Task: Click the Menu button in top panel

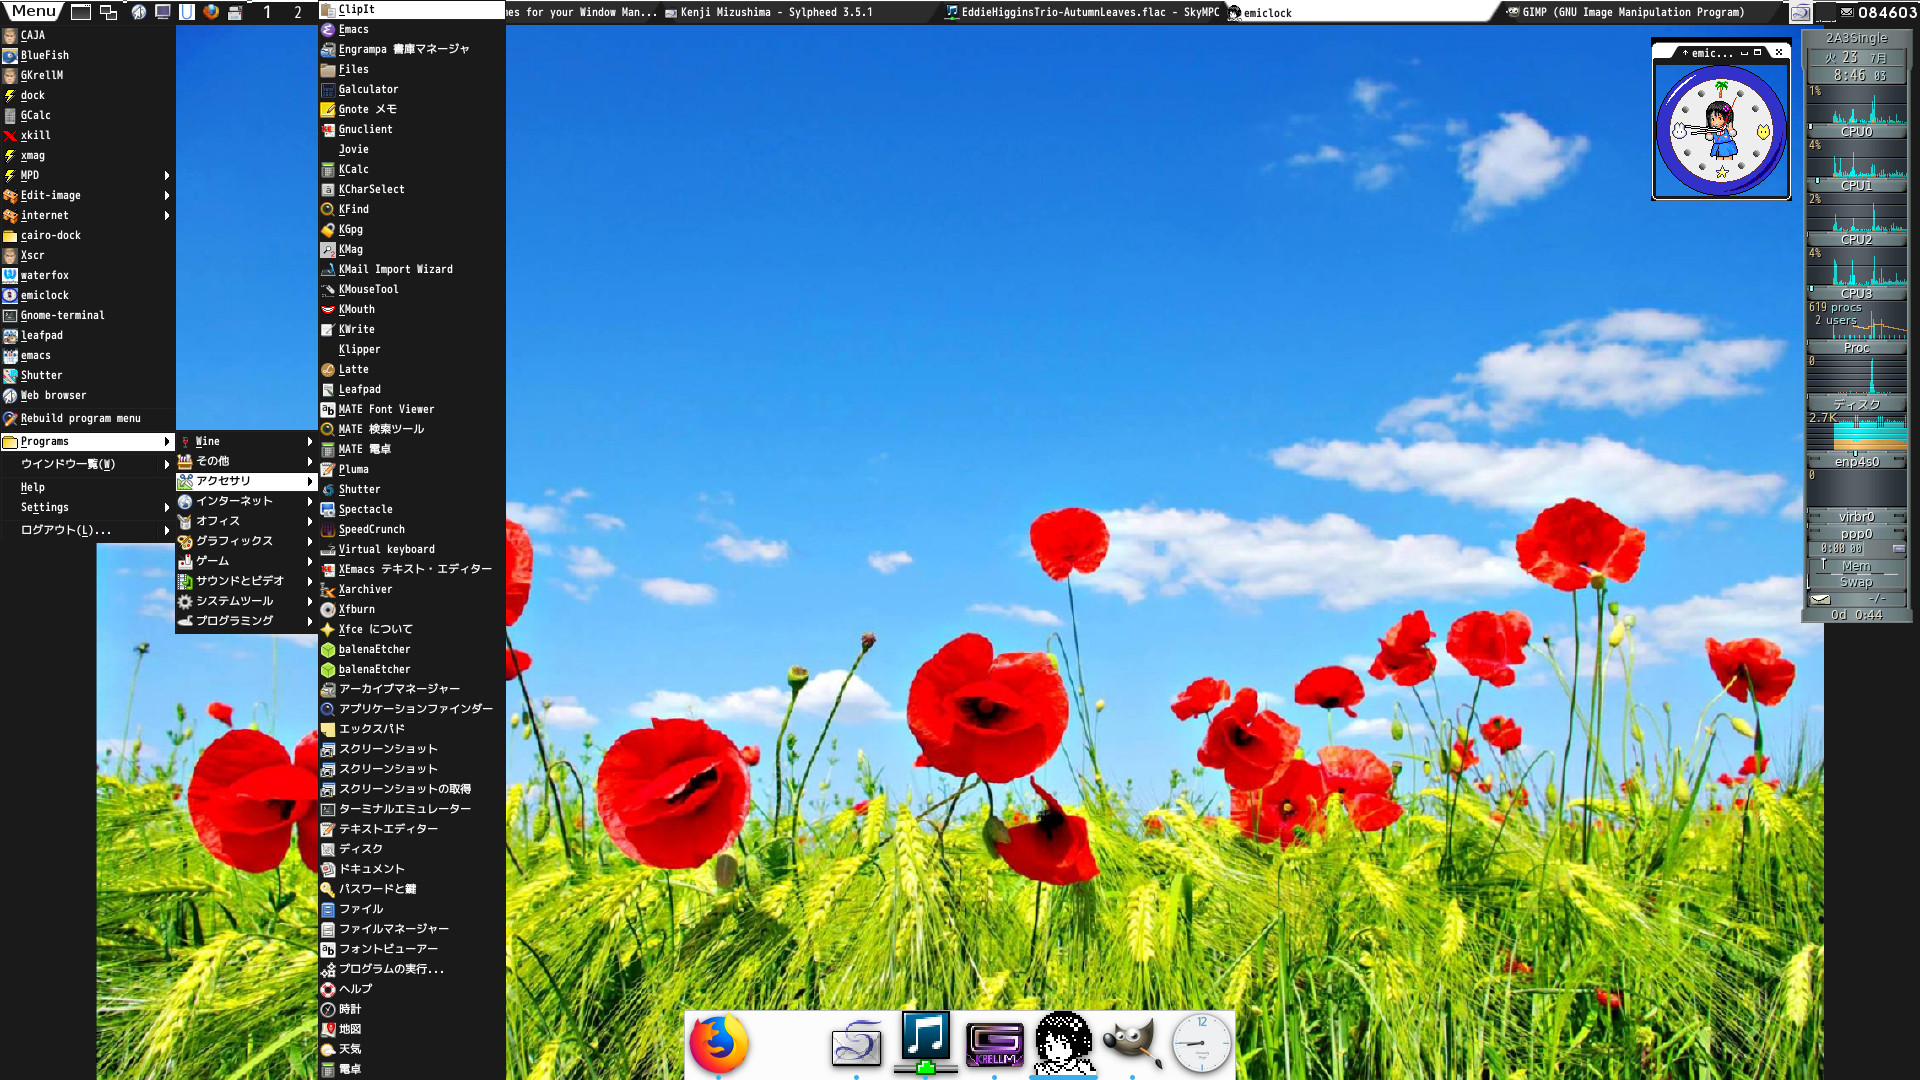Action: (33, 11)
